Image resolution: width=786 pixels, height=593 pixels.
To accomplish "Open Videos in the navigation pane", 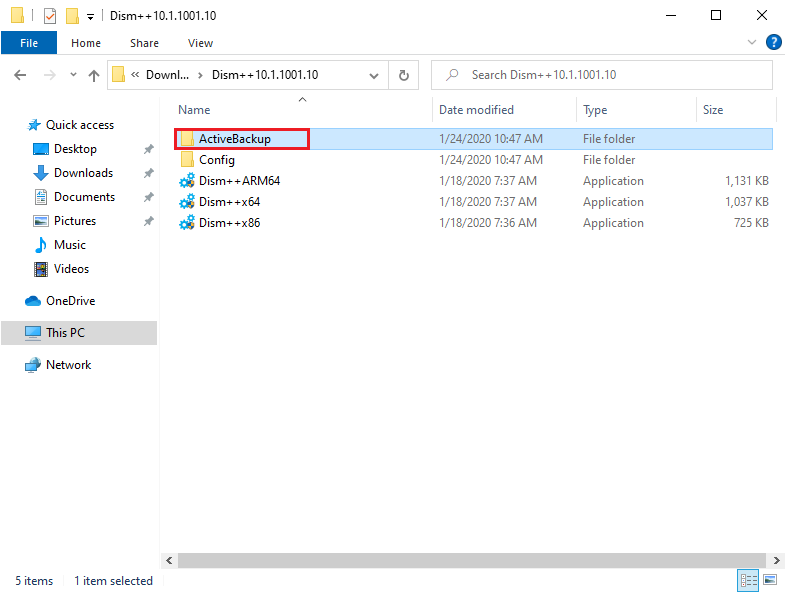I will click(x=71, y=269).
